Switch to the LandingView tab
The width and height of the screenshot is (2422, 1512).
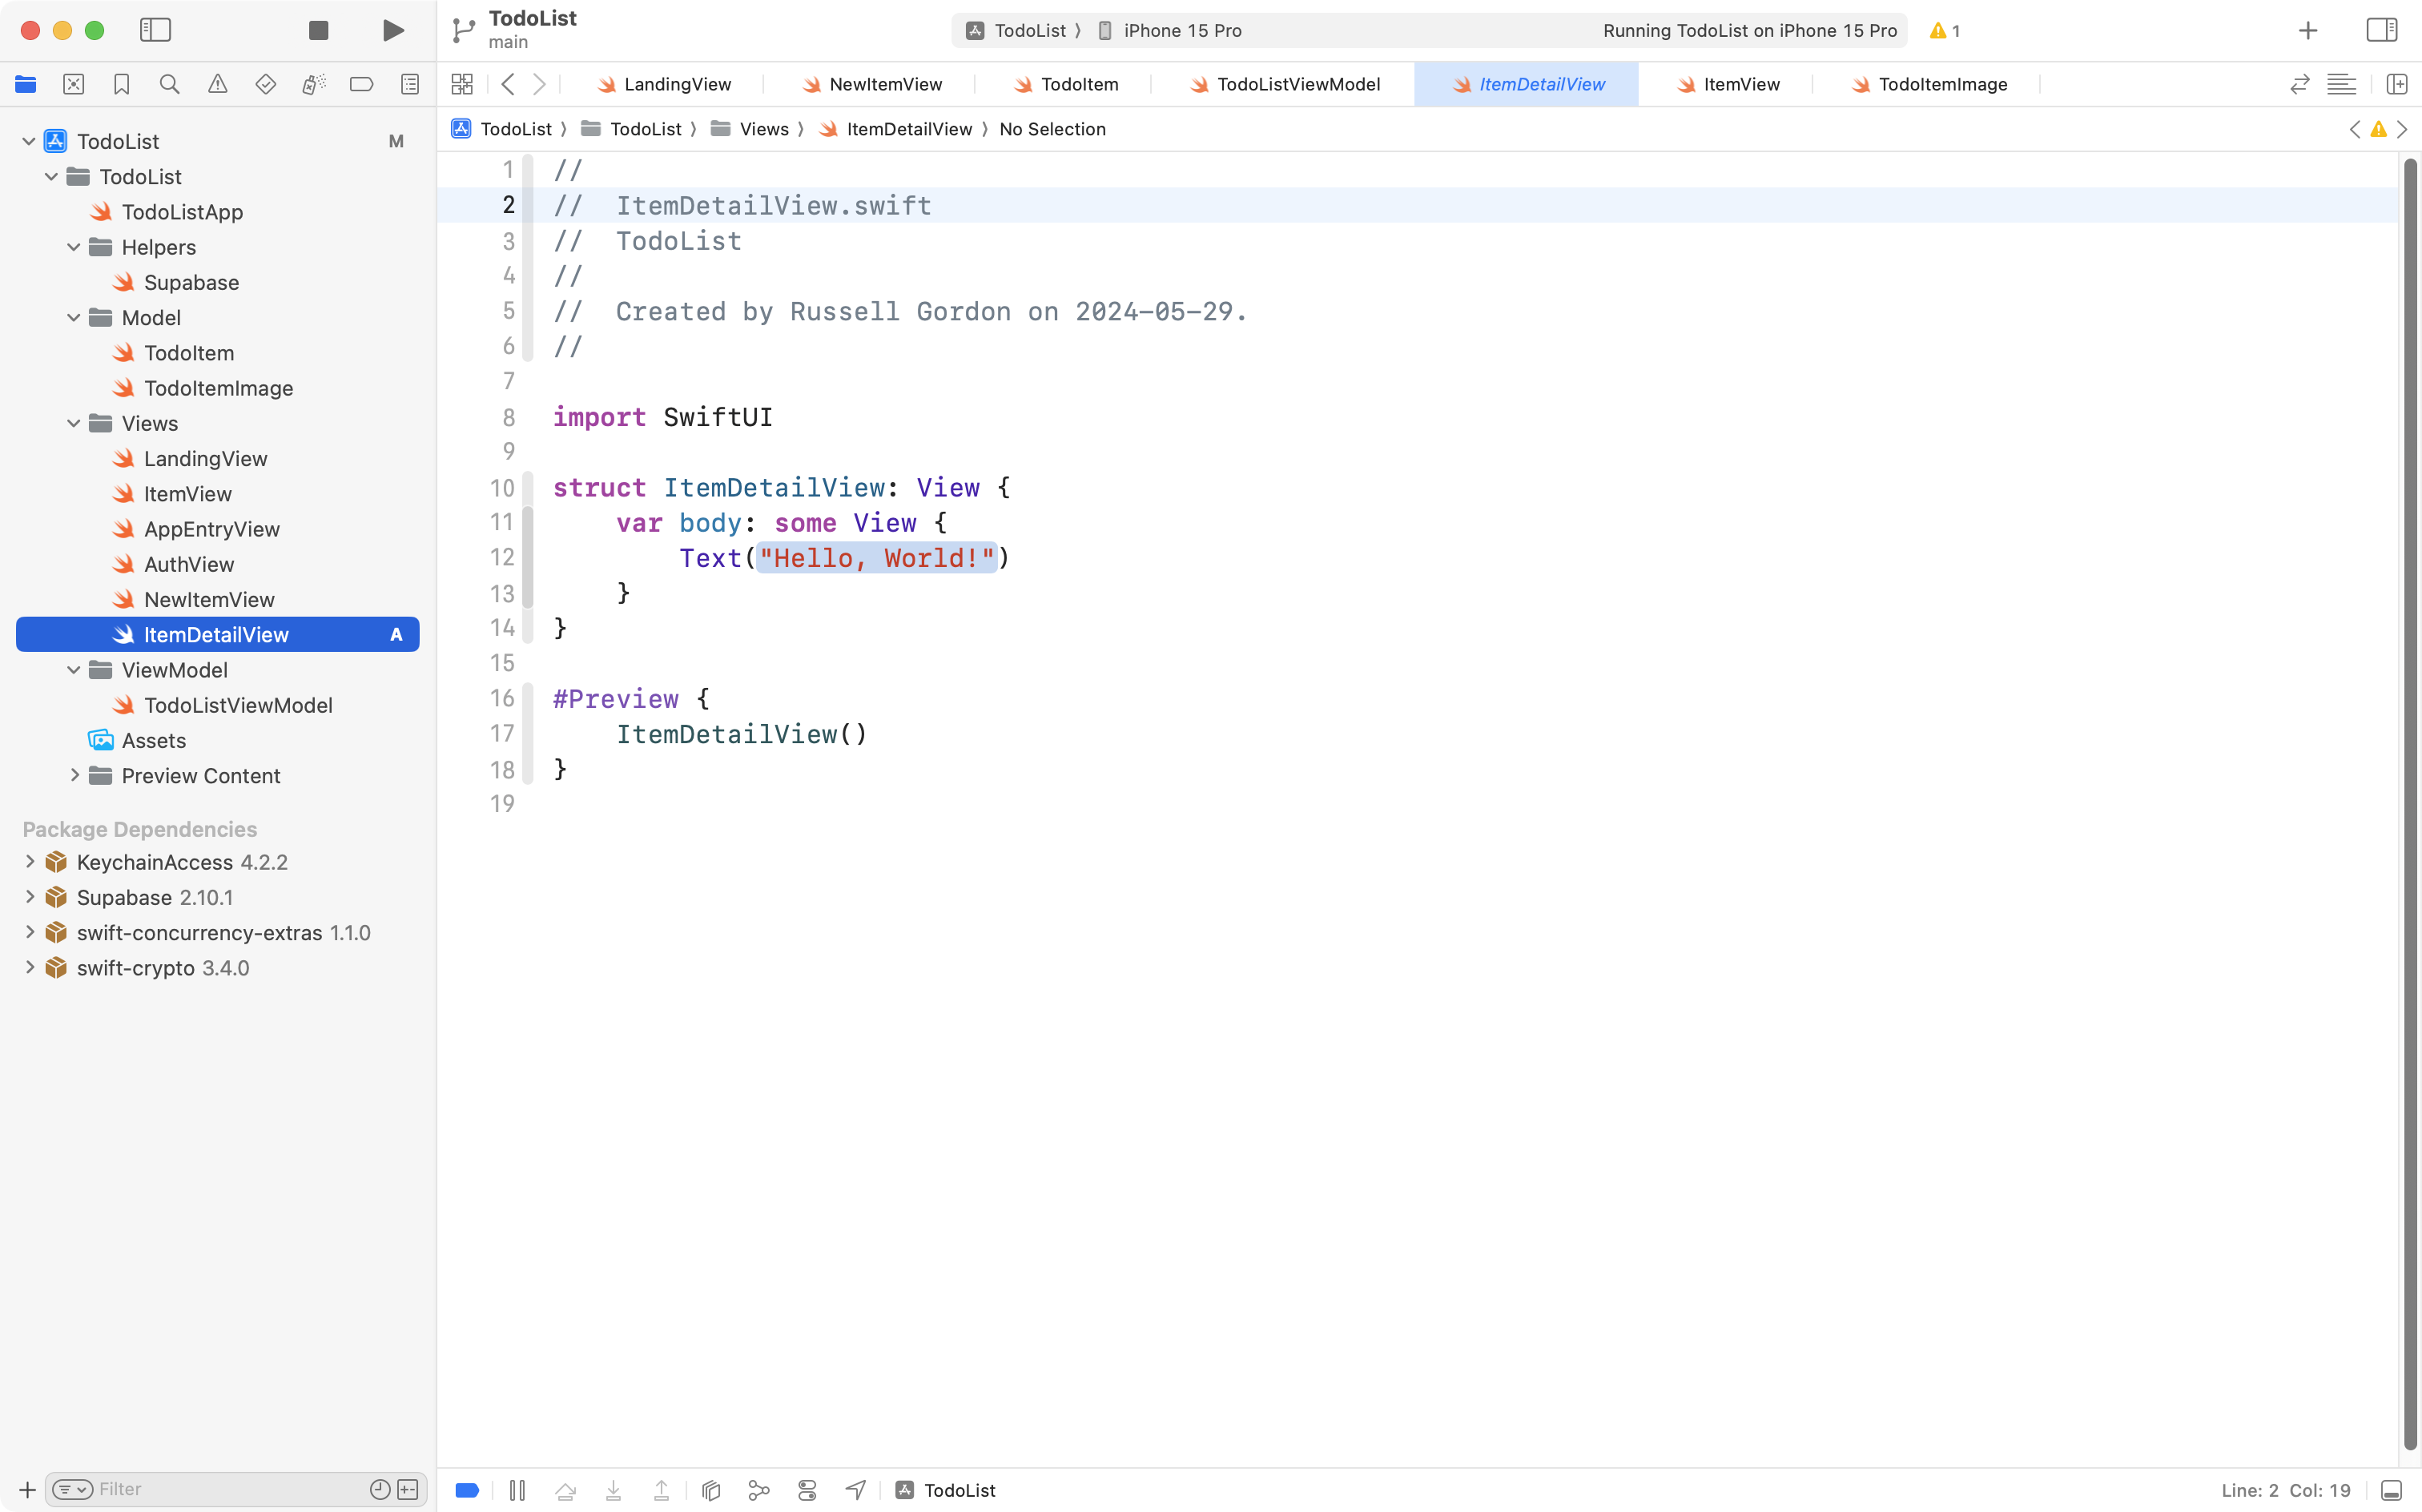676,84
